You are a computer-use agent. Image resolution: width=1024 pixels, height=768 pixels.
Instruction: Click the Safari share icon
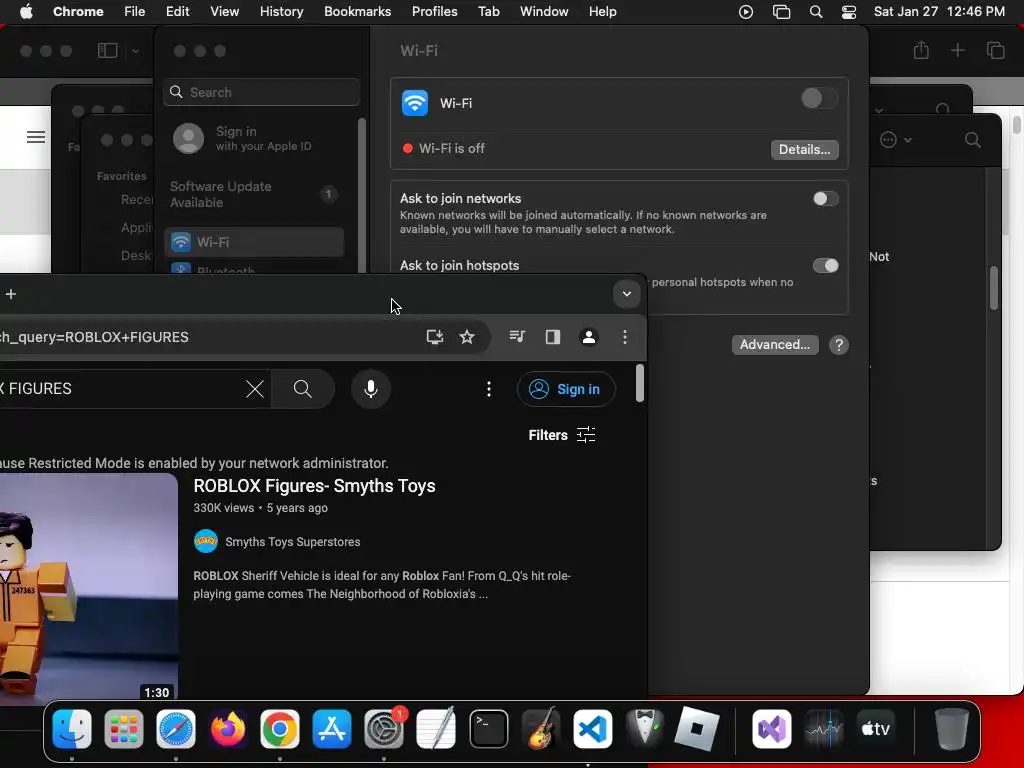tap(921, 50)
